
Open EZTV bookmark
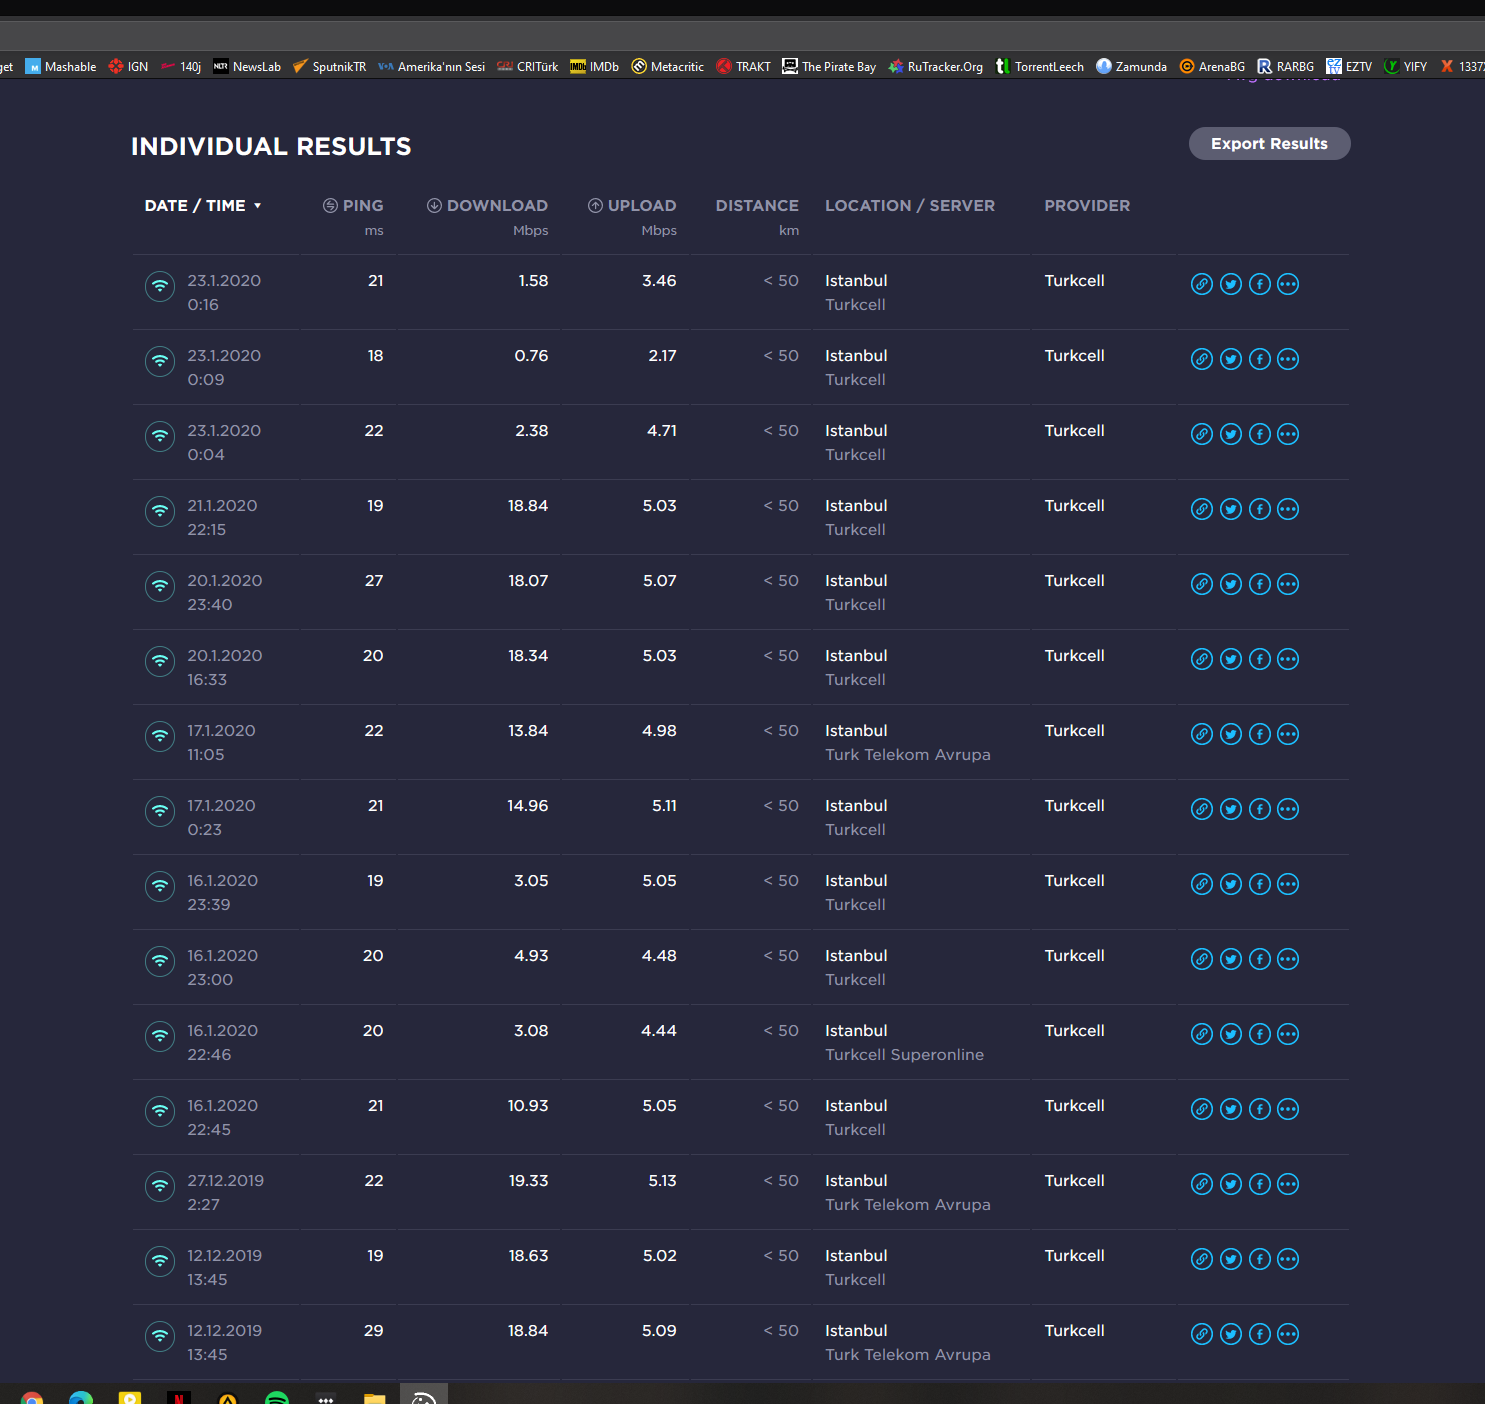click(x=1349, y=66)
